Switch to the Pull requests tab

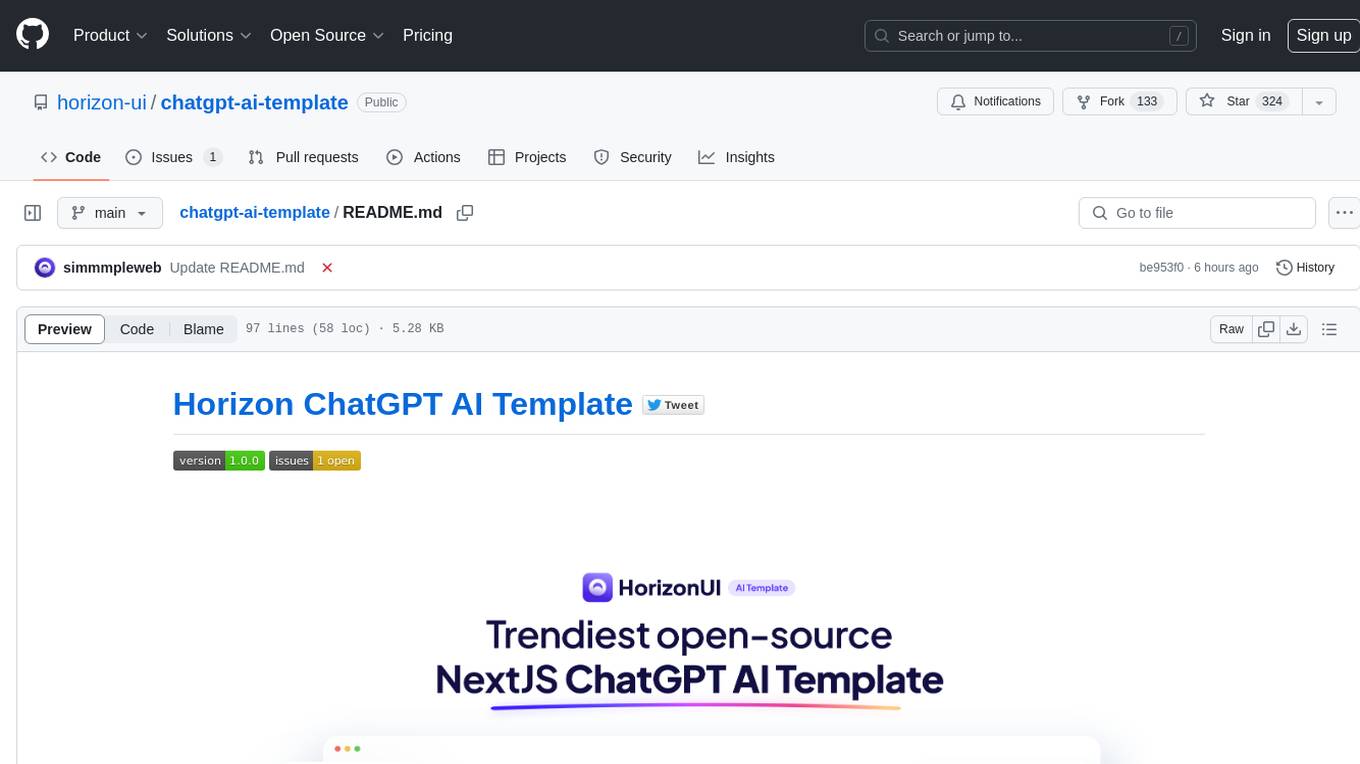(x=303, y=157)
